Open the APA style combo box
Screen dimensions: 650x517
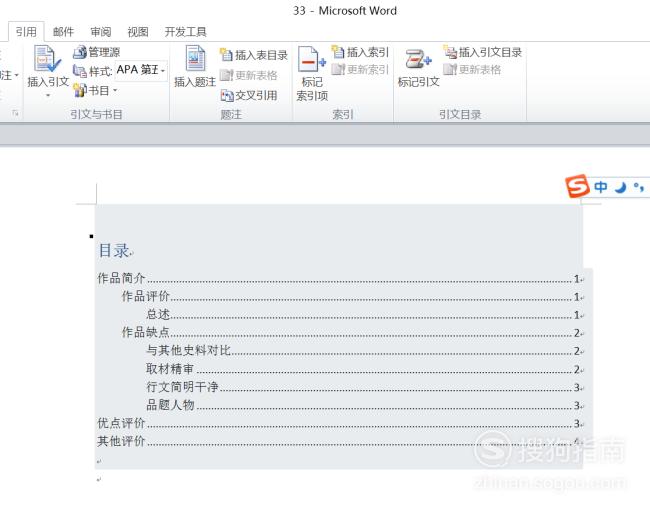(141, 70)
